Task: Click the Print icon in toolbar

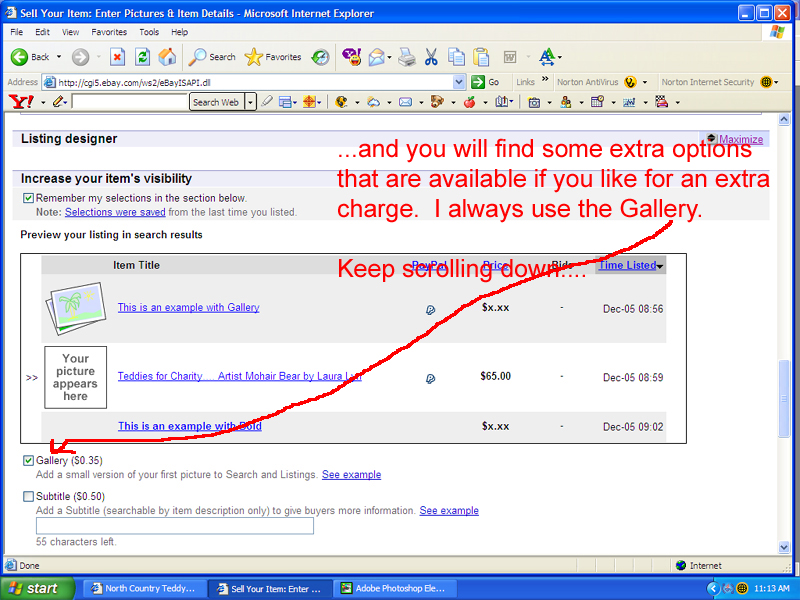Action: [x=407, y=57]
